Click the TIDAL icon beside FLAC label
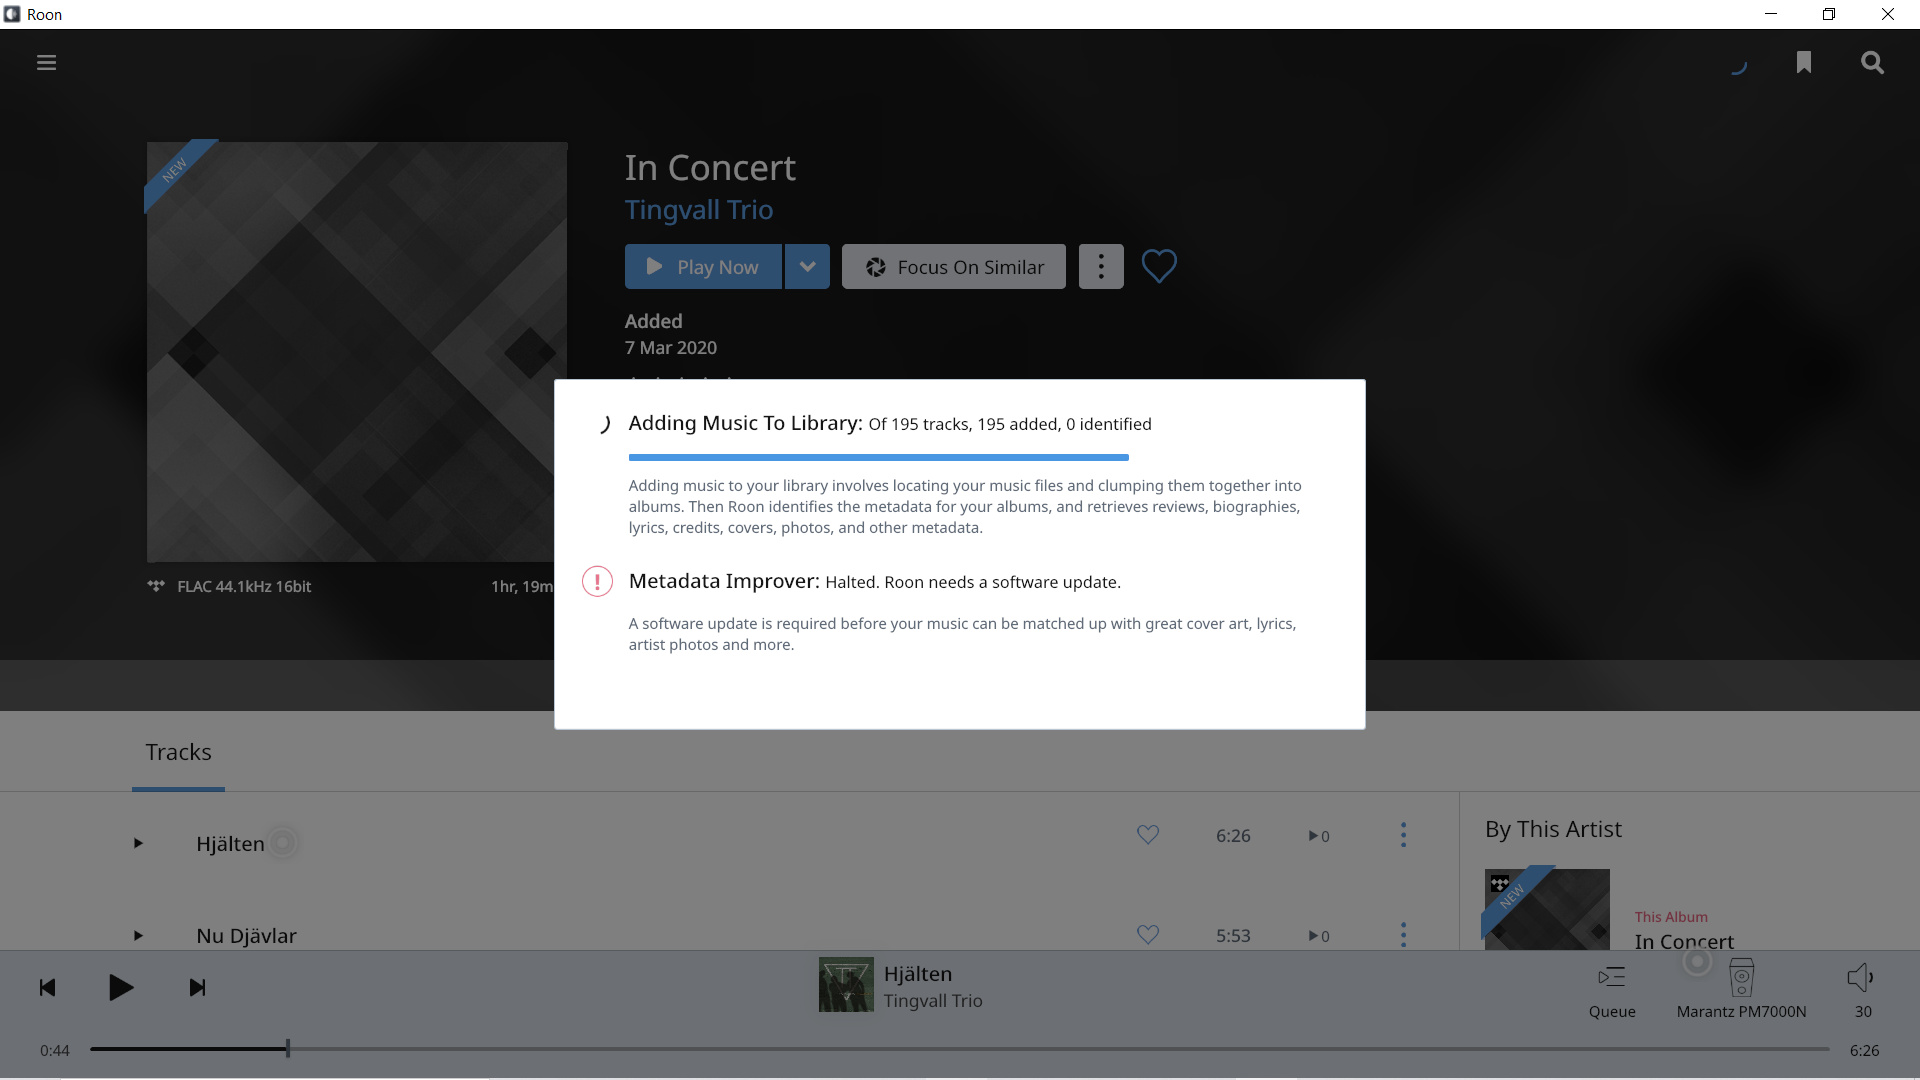 [156, 586]
